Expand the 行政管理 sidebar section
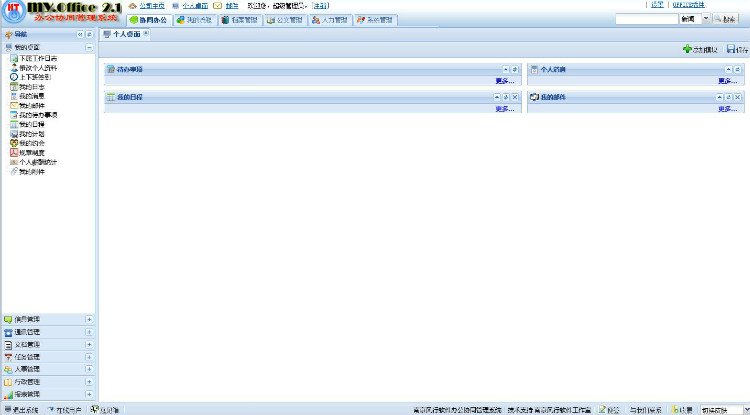 [89, 382]
